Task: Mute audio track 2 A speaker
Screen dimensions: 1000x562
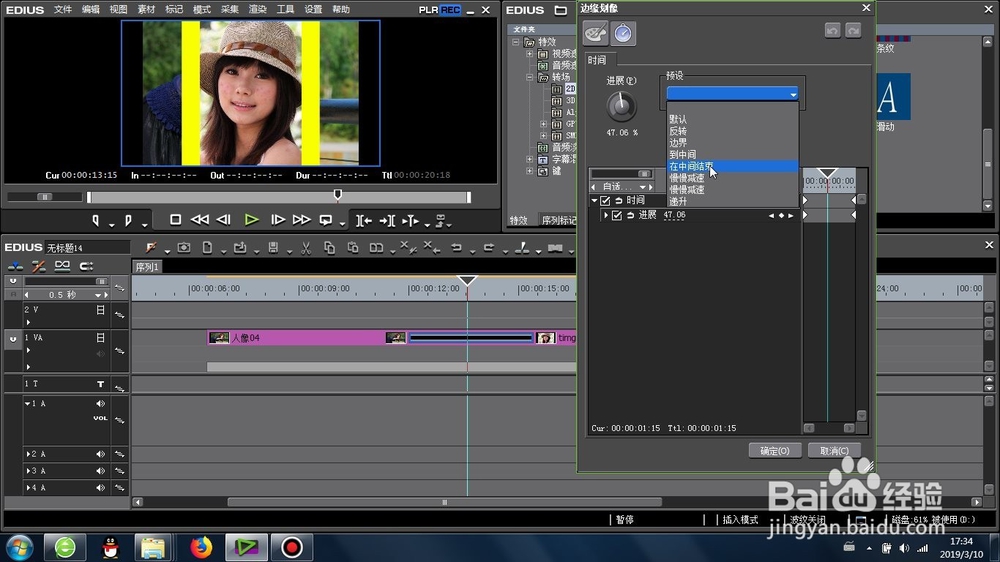Action: click(x=100, y=454)
